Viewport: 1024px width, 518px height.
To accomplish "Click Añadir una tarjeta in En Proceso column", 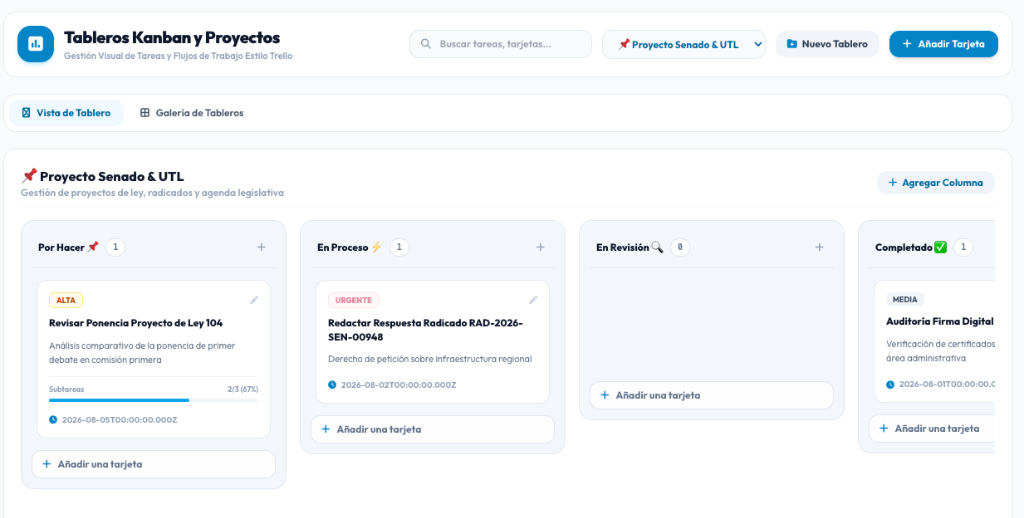I will click(432, 429).
